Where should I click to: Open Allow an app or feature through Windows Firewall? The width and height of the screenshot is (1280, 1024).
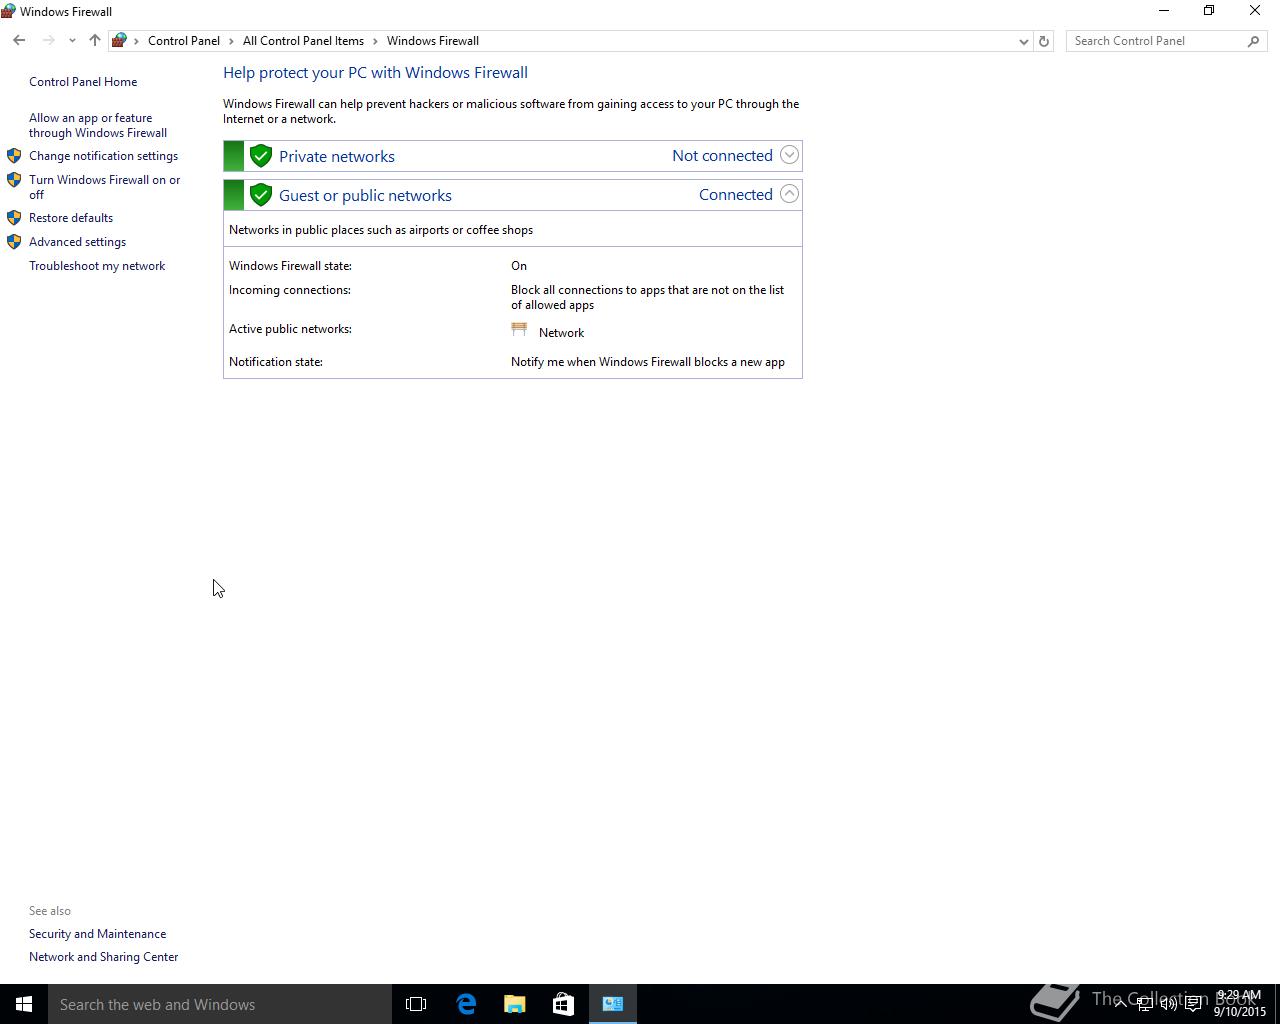click(x=98, y=125)
